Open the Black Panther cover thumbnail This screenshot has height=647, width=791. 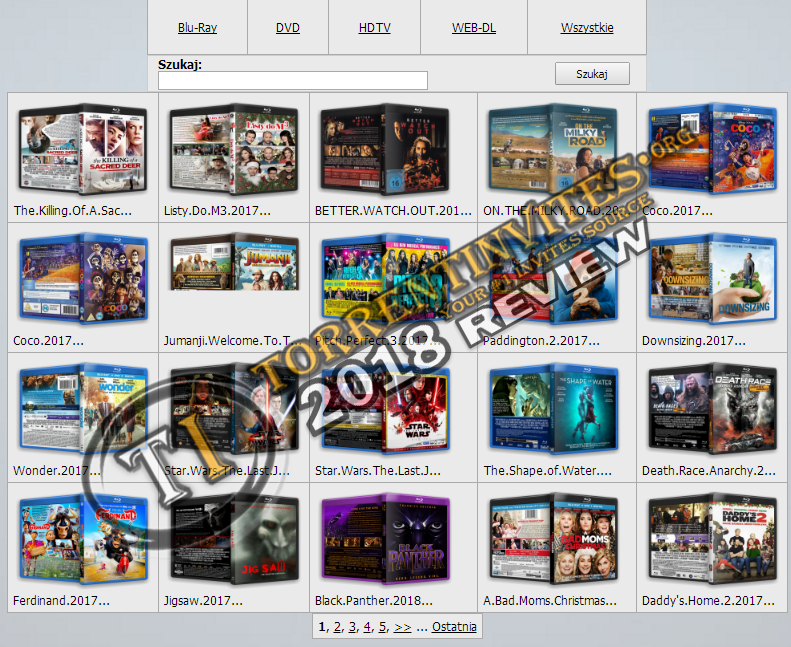(385, 539)
